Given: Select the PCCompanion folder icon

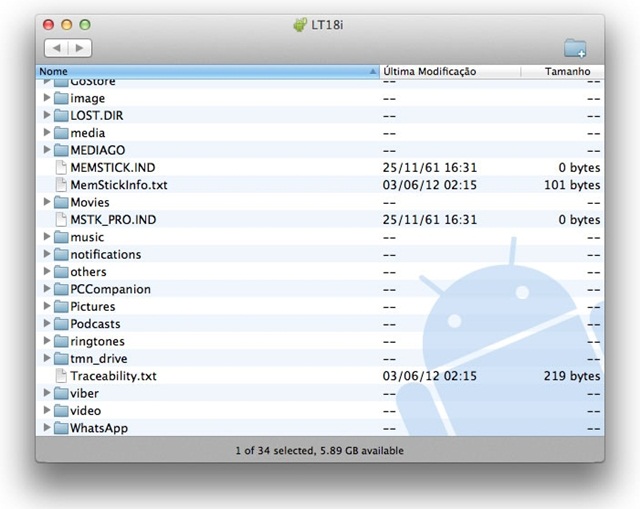Looking at the screenshot, I should click(61, 289).
